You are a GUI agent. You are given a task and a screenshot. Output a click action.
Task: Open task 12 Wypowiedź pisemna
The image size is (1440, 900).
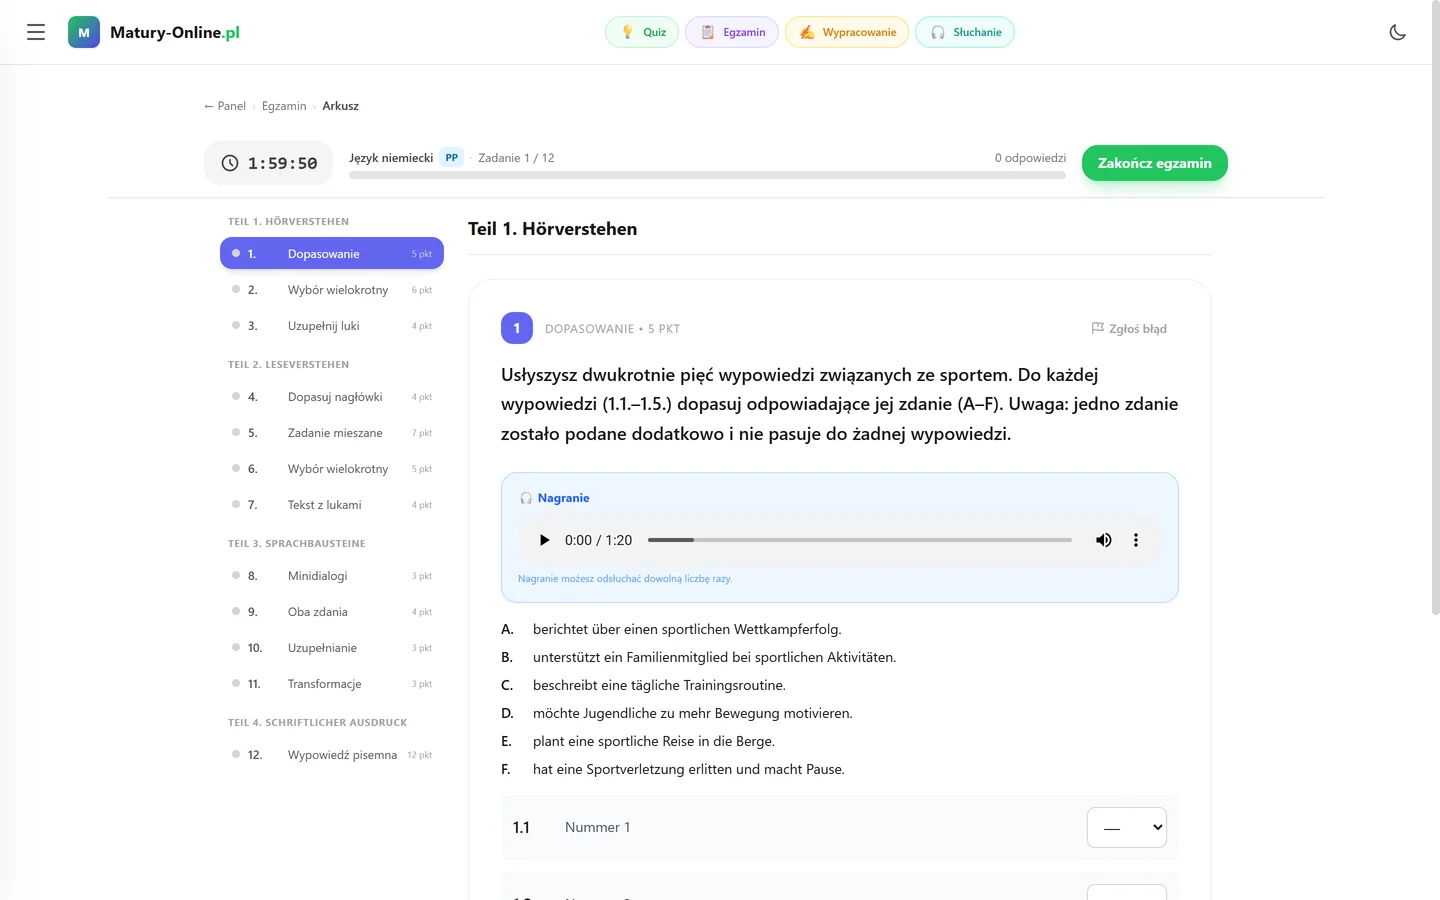point(332,755)
